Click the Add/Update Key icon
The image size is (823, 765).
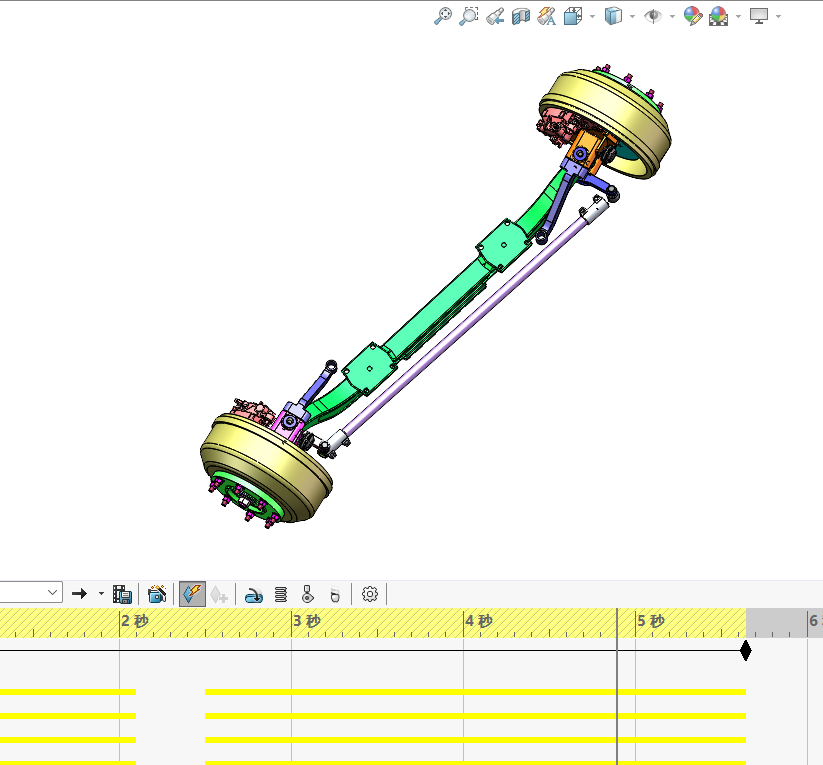pyautogui.click(x=218, y=595)
